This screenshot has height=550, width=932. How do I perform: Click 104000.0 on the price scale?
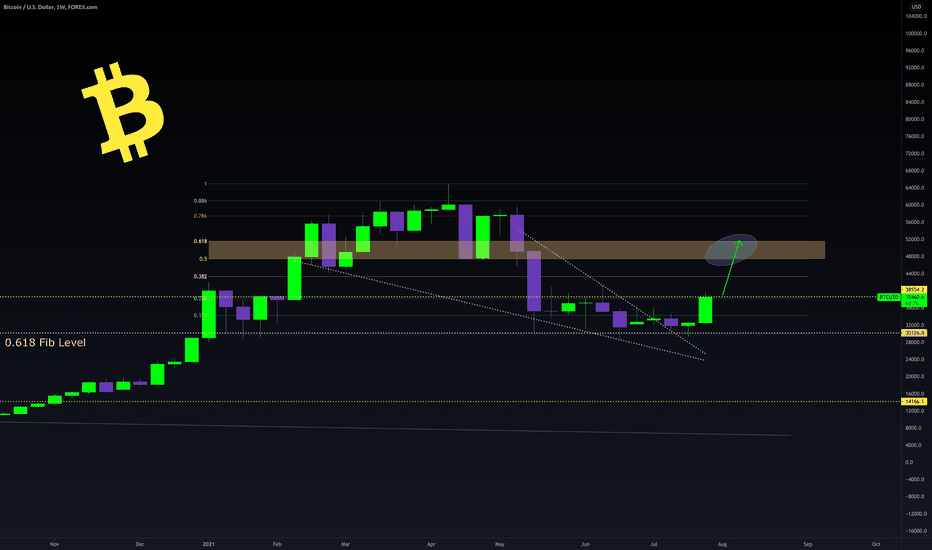916,16
